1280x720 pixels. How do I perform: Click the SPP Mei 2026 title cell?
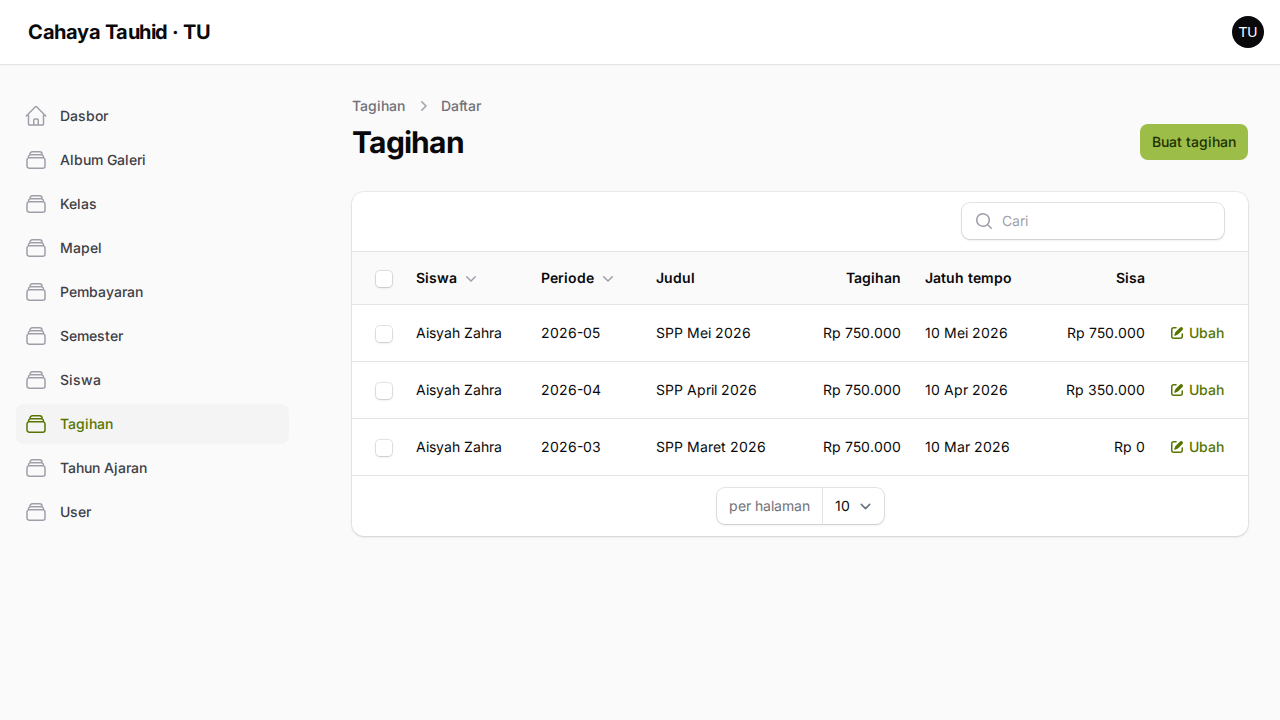703,333
